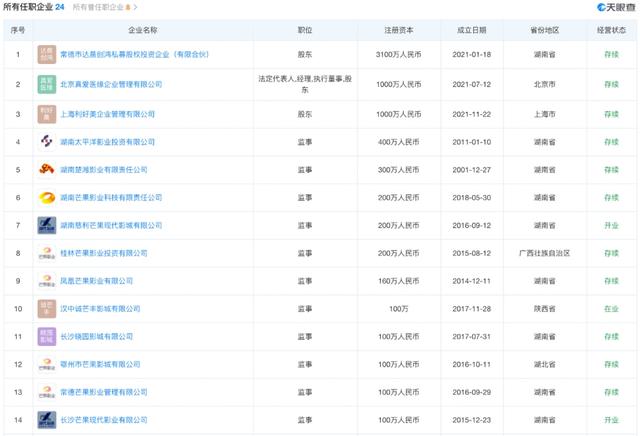The height and width of the screenshot is (436, 640).
Task: Click the 陕西省 region cell
Action: pyautogui.click(x=544, y=309)
